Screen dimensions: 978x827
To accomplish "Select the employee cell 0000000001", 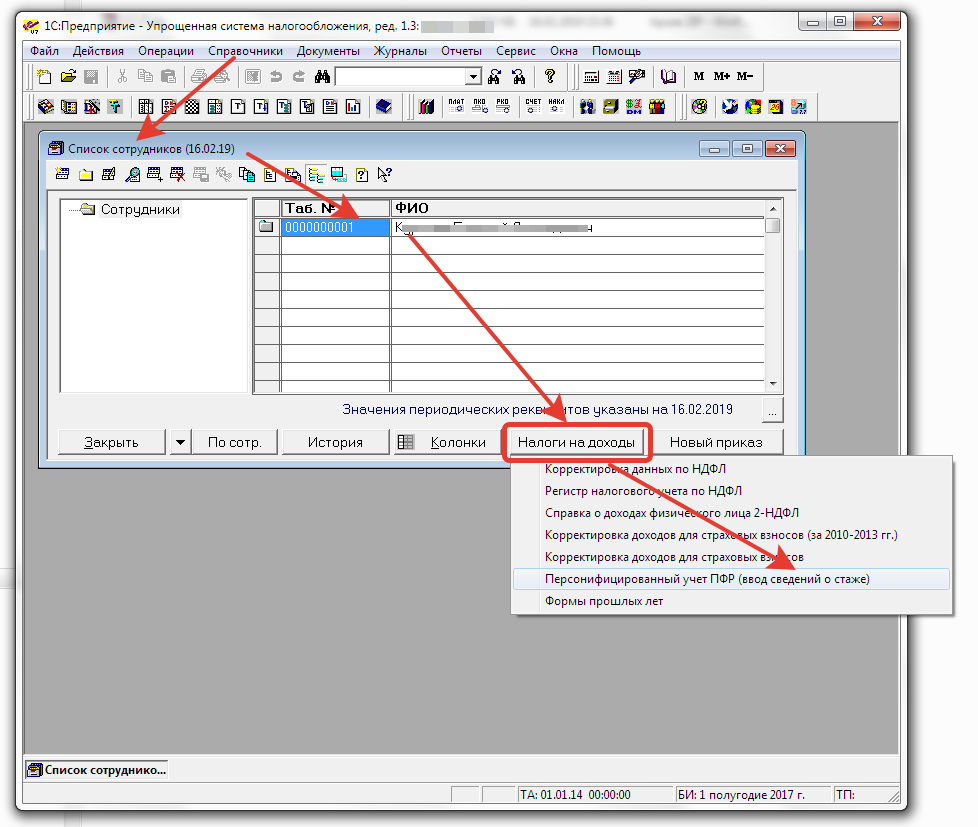I will pos(336,227).
